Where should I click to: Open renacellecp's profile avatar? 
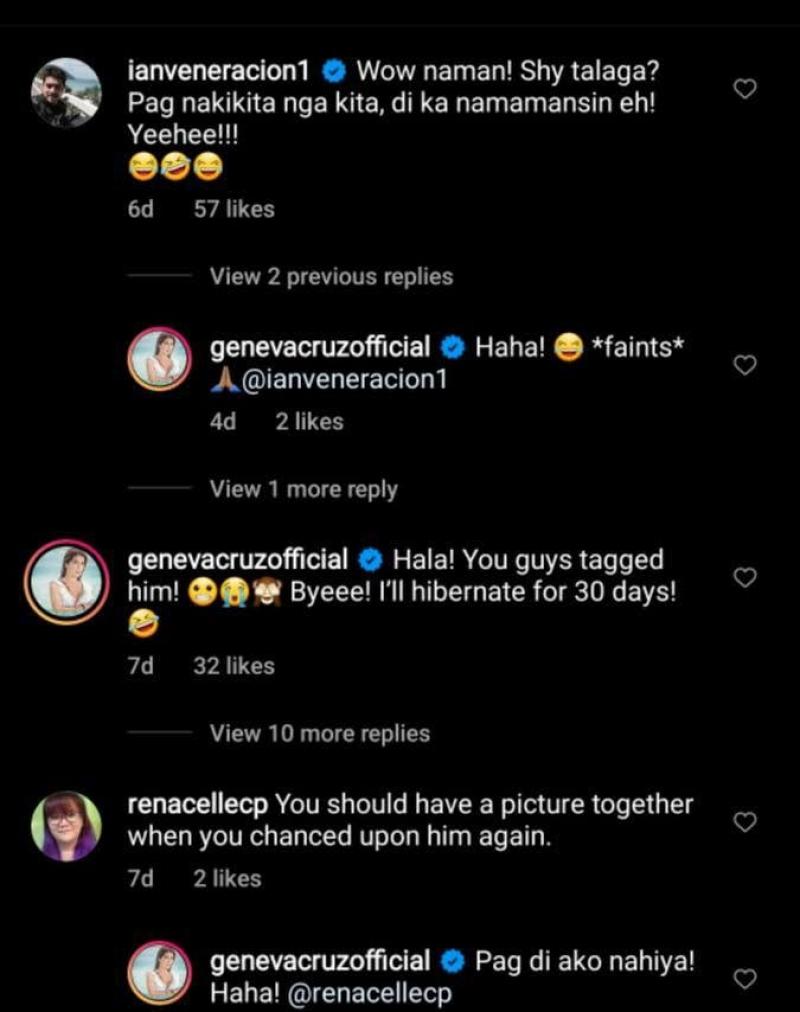point(65,825)
